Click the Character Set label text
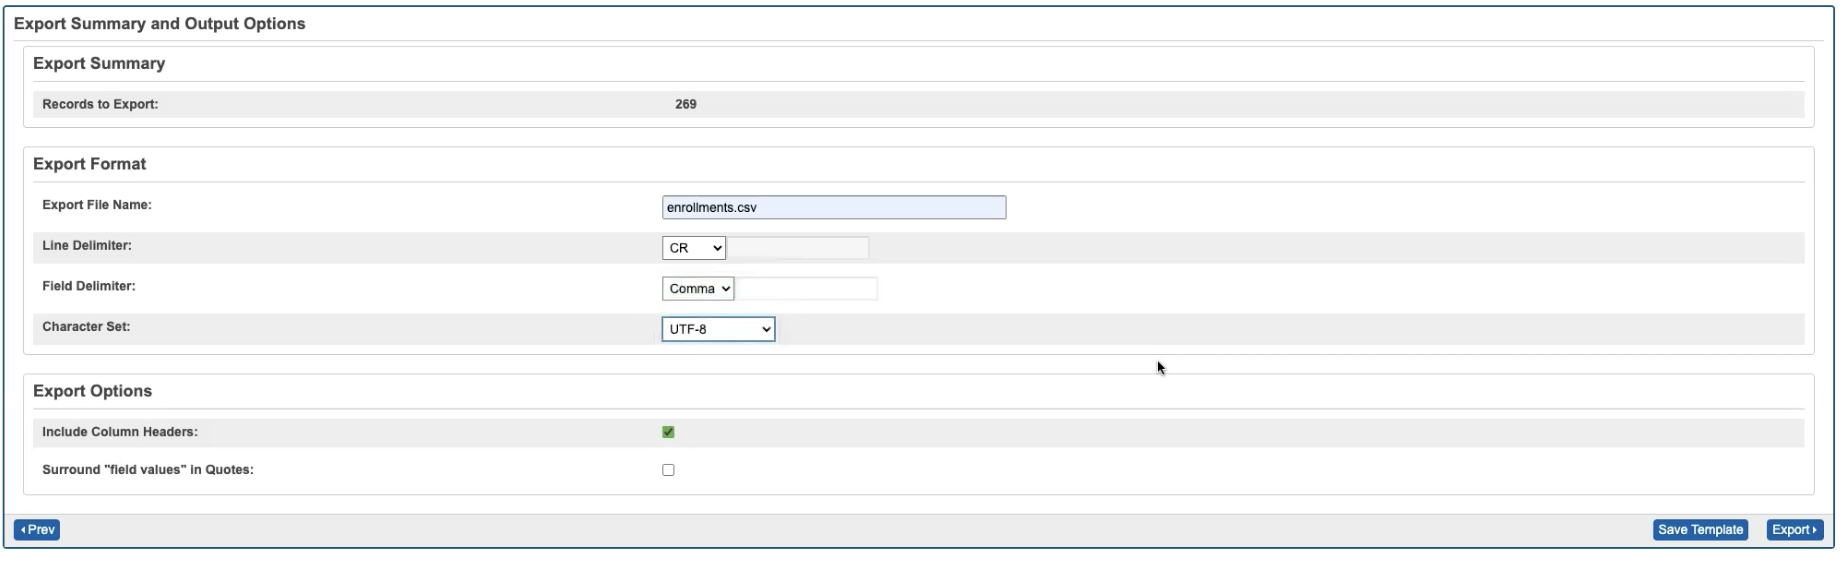 [86, 326]
